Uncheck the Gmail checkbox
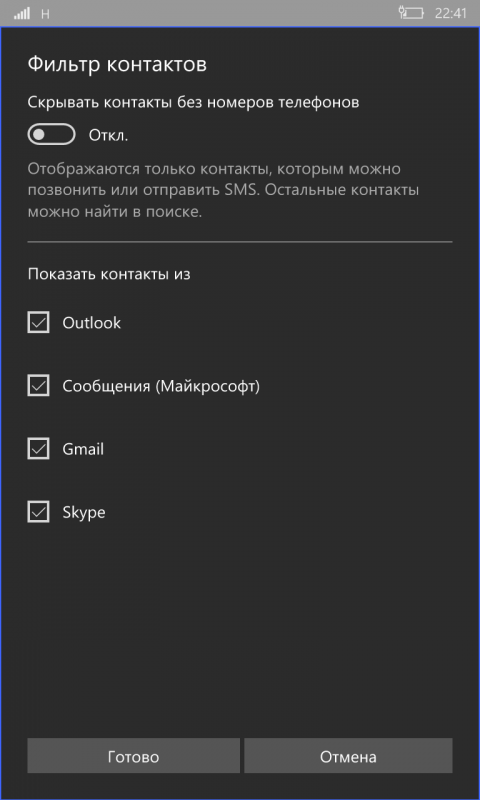Screen dimensions: 480x800 coord(38,449)
